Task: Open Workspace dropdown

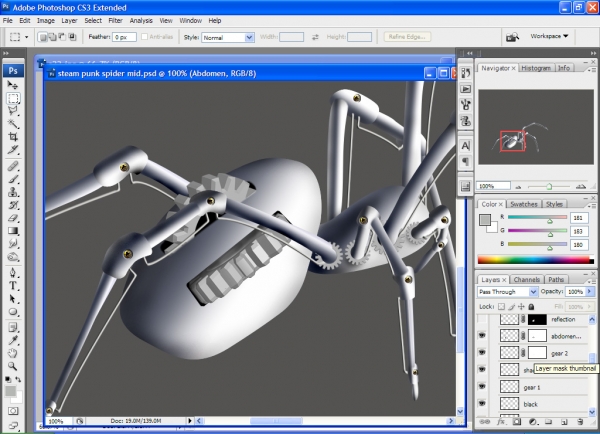Action: (x=549, y=36)
